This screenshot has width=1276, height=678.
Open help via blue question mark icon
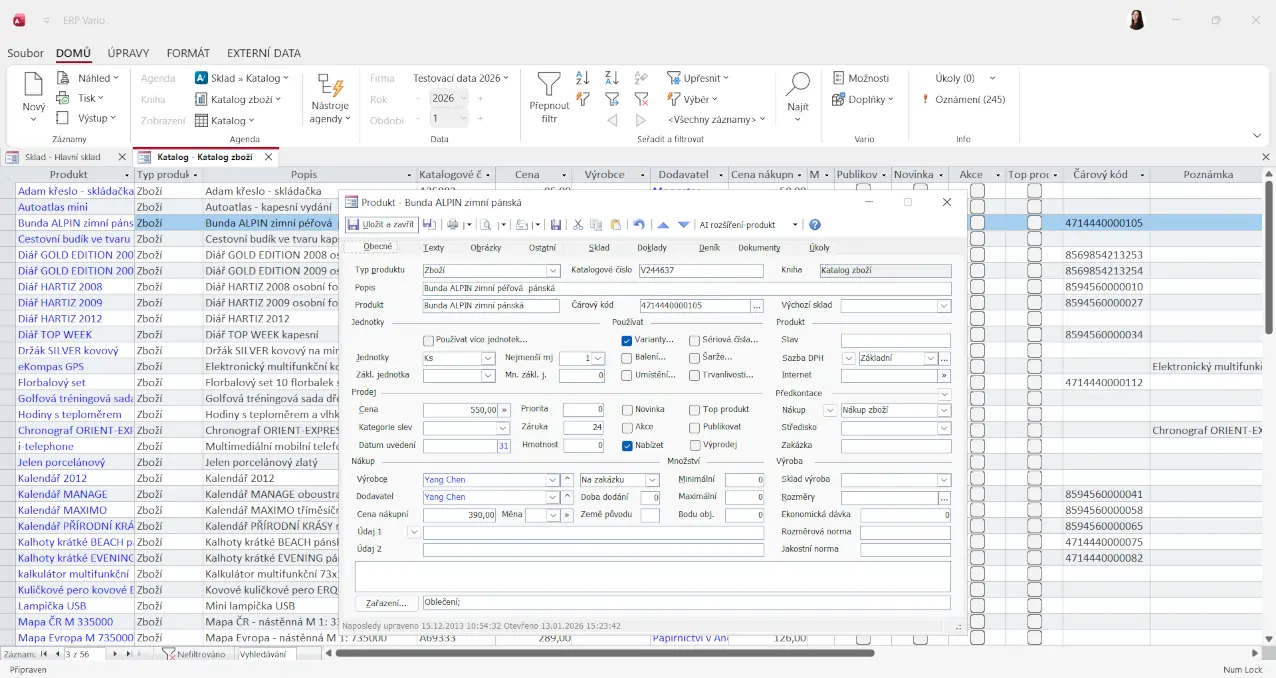(815, 225)
